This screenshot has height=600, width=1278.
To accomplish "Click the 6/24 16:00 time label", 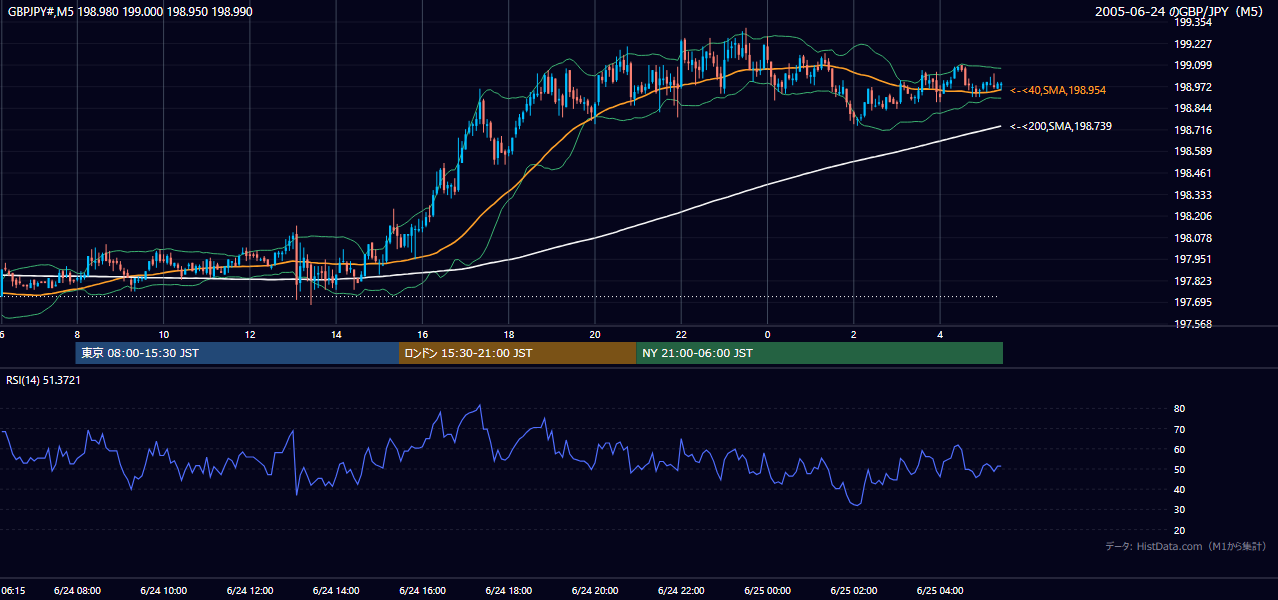I will (423, 591).
